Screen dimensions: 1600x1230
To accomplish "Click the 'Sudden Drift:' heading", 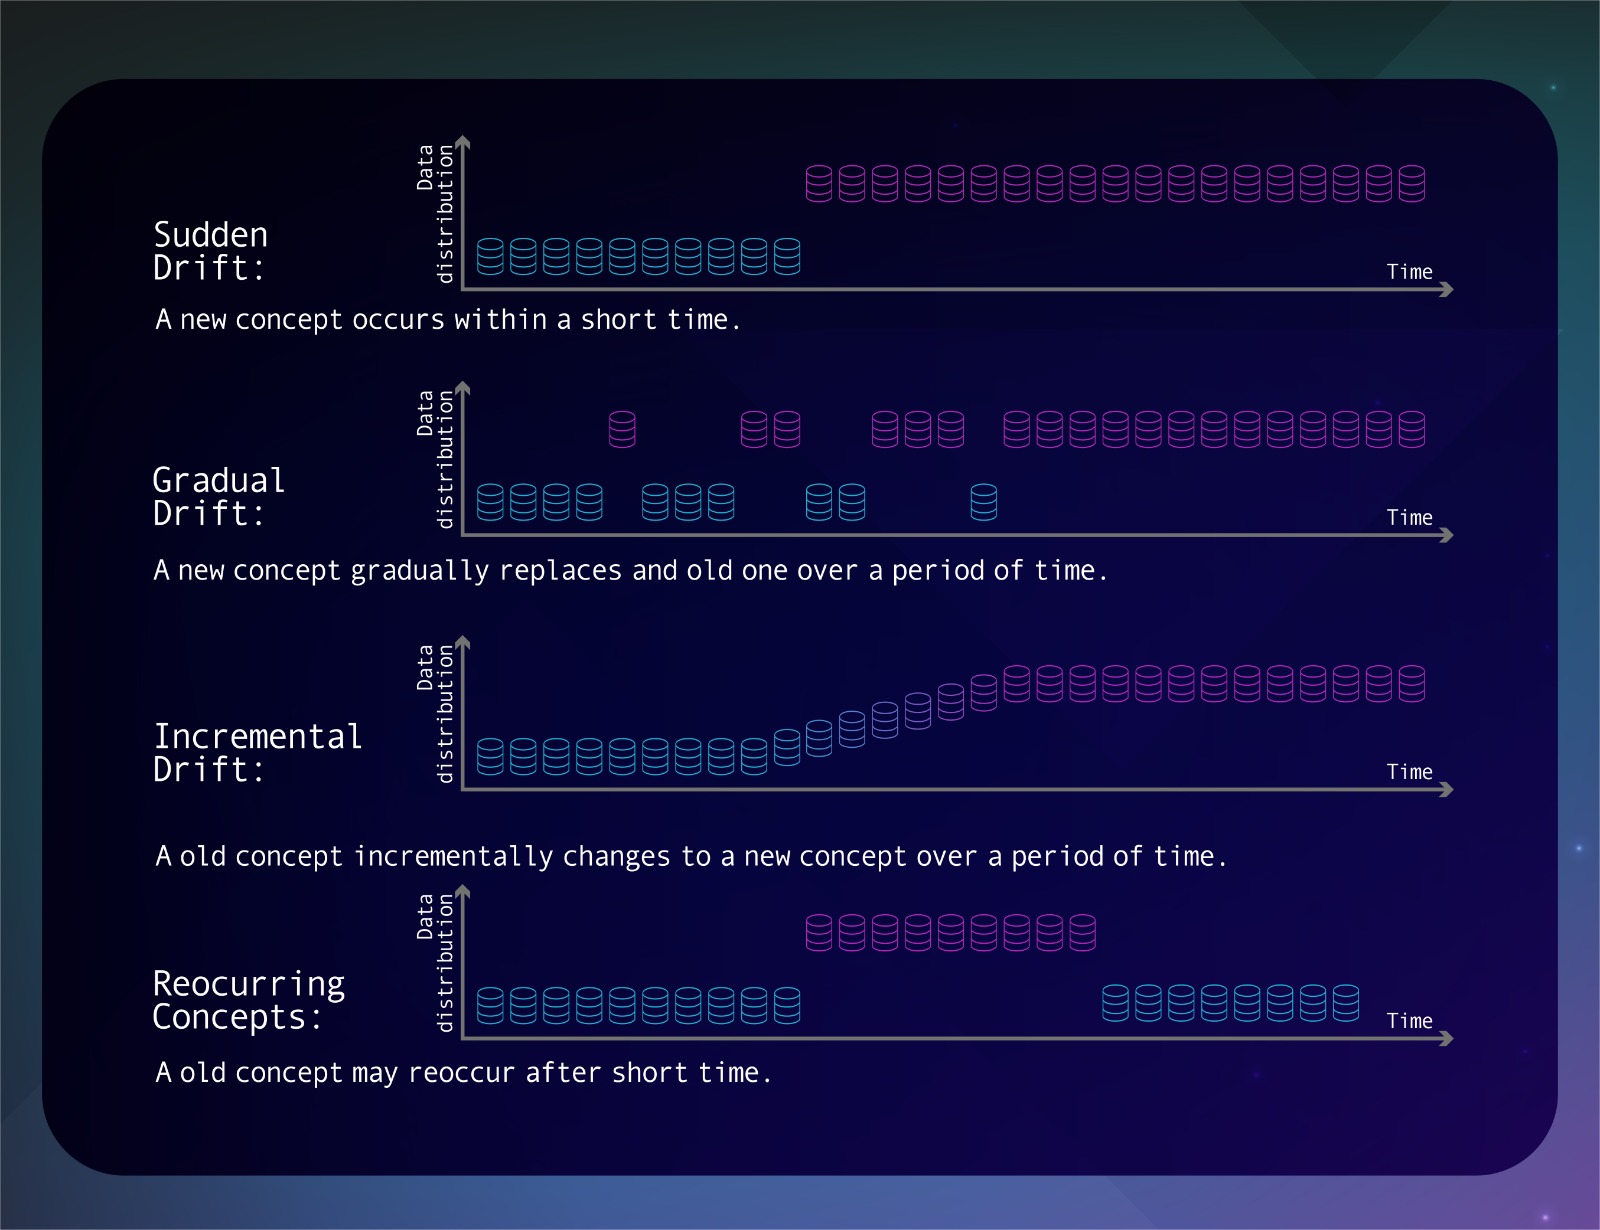I will pos(211,251).
